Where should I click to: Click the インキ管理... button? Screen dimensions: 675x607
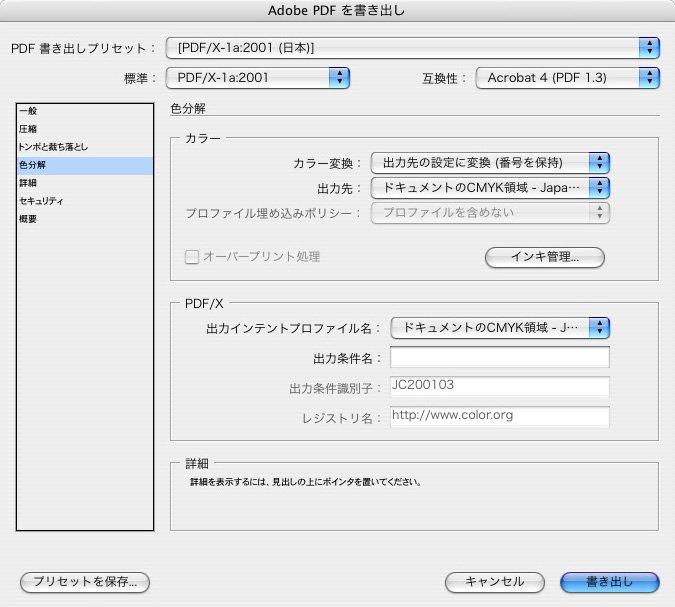[x=545, y=257]
